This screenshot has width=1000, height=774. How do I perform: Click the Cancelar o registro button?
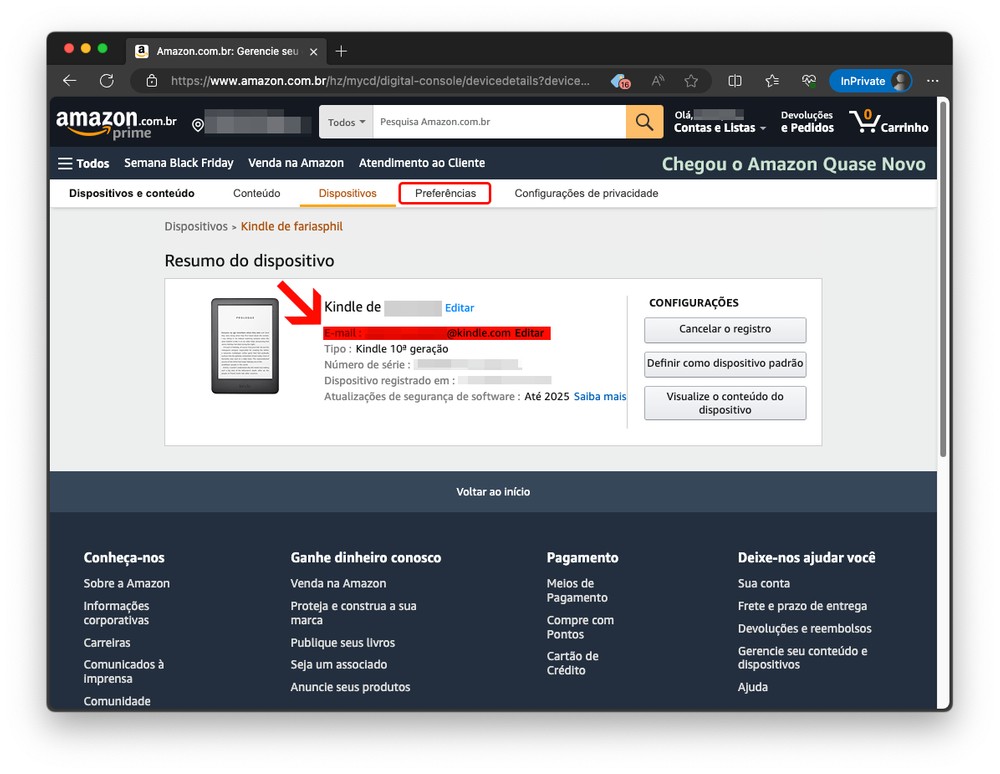[x=725, y=329]
